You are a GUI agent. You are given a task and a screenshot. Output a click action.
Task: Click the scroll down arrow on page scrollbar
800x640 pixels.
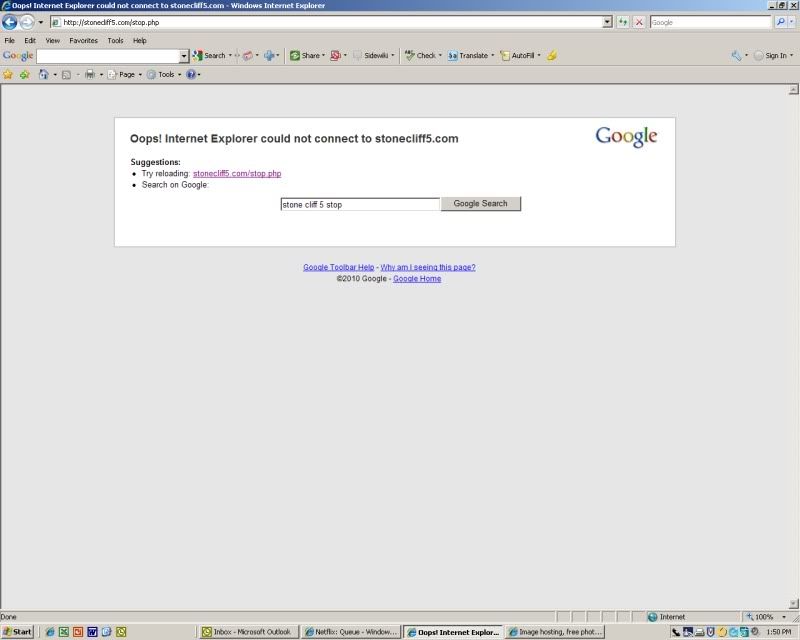point(793,604)
